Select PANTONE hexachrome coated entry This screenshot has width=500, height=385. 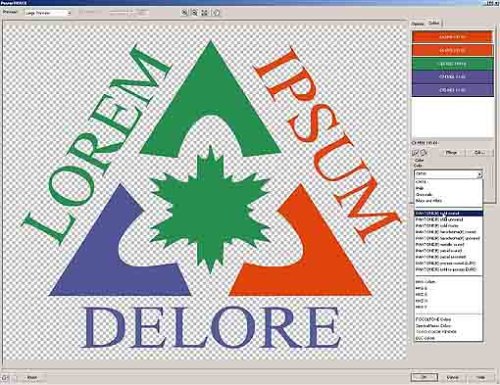click(448, 232)
